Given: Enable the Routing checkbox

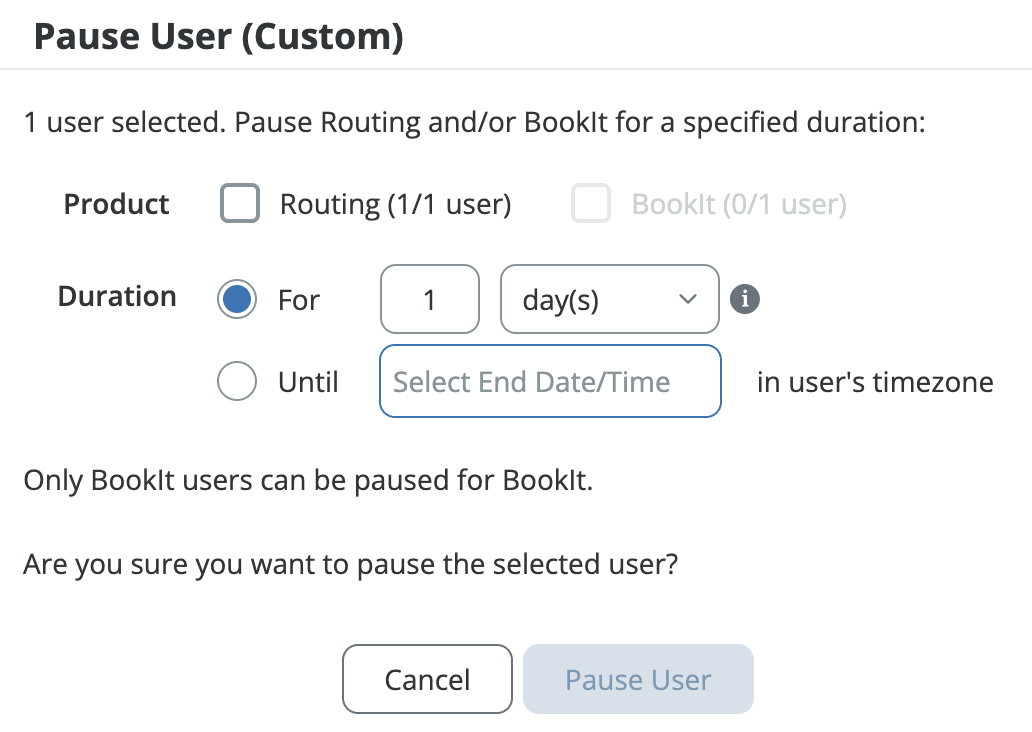Looking at the screenshot, I should [x=240, y=204].
